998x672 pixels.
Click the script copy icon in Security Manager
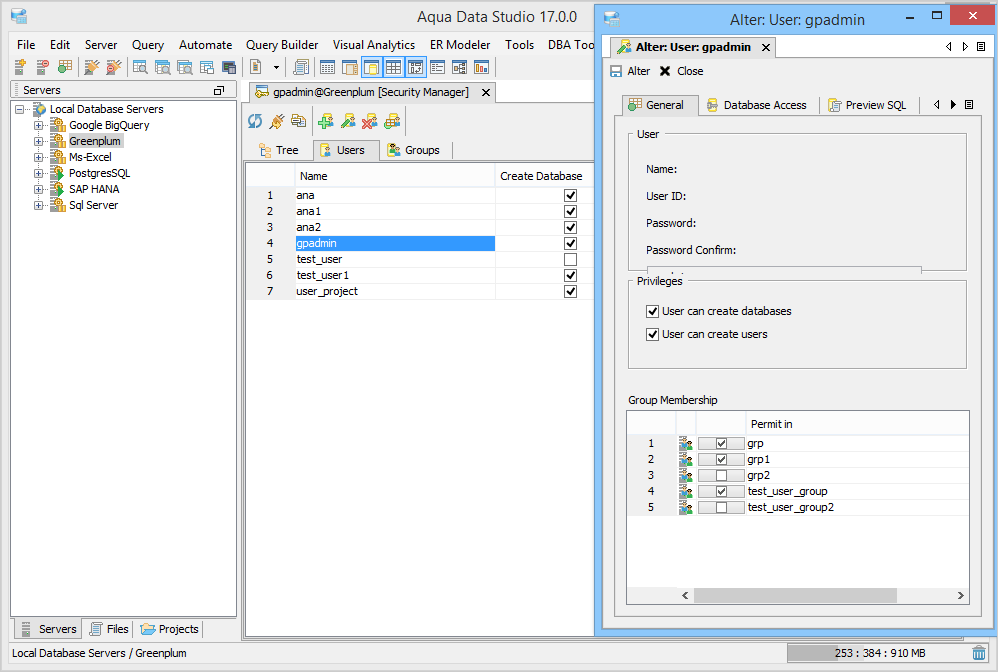(299, 121)
